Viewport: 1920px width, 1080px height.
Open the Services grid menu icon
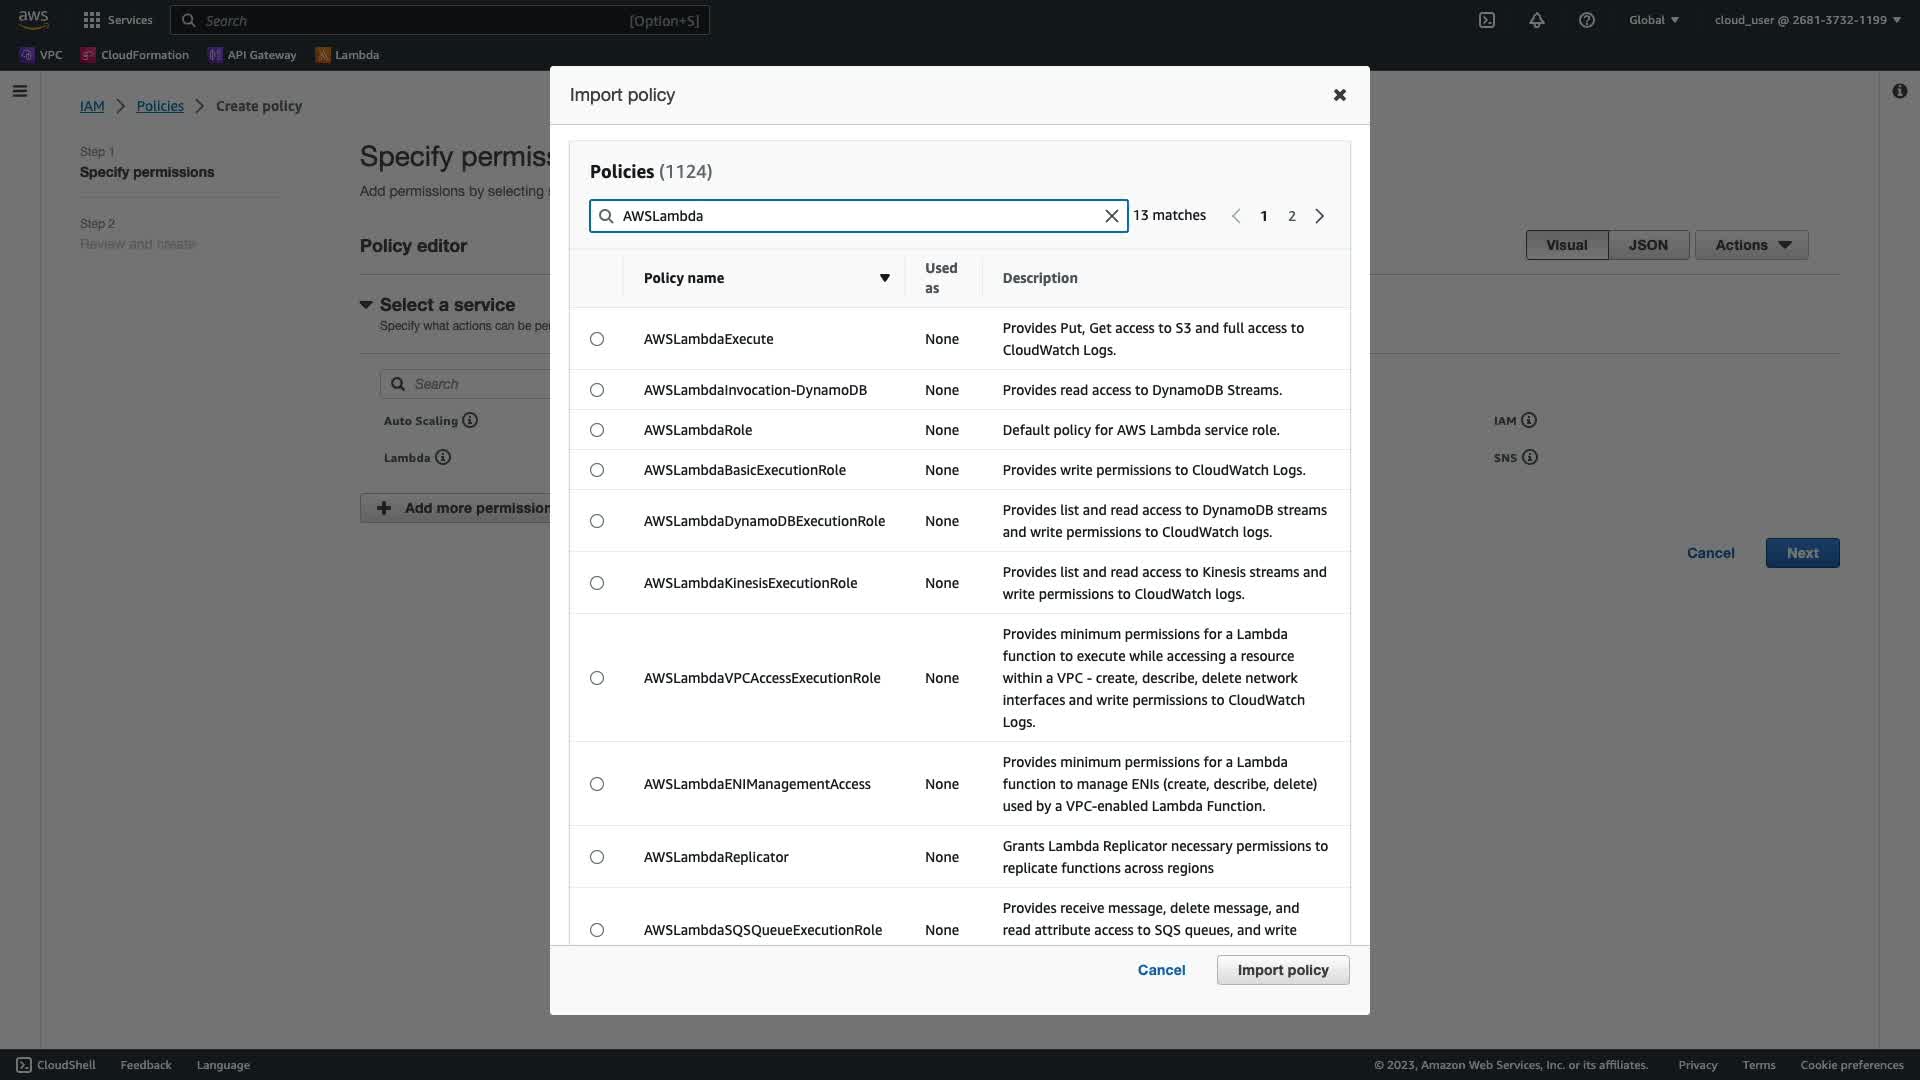coord(92,20)
